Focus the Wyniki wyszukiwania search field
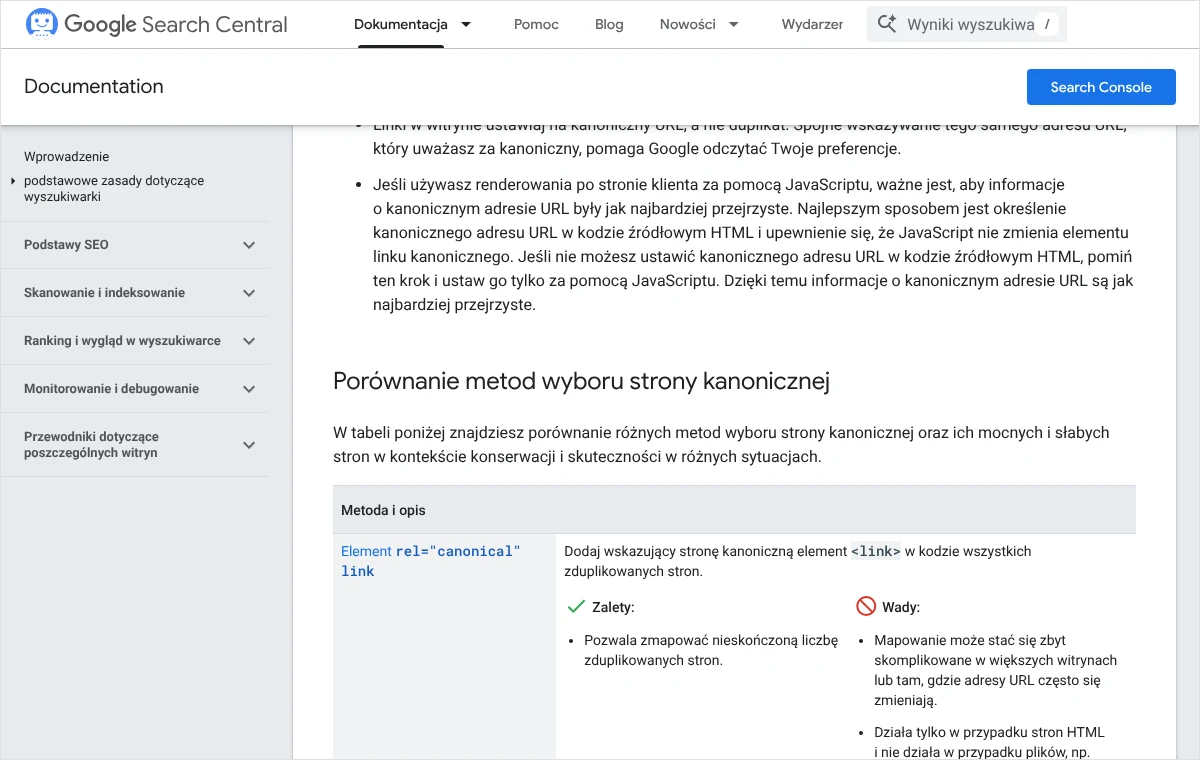The height and width of the screenshot is (760, 1200). point(966,24)
